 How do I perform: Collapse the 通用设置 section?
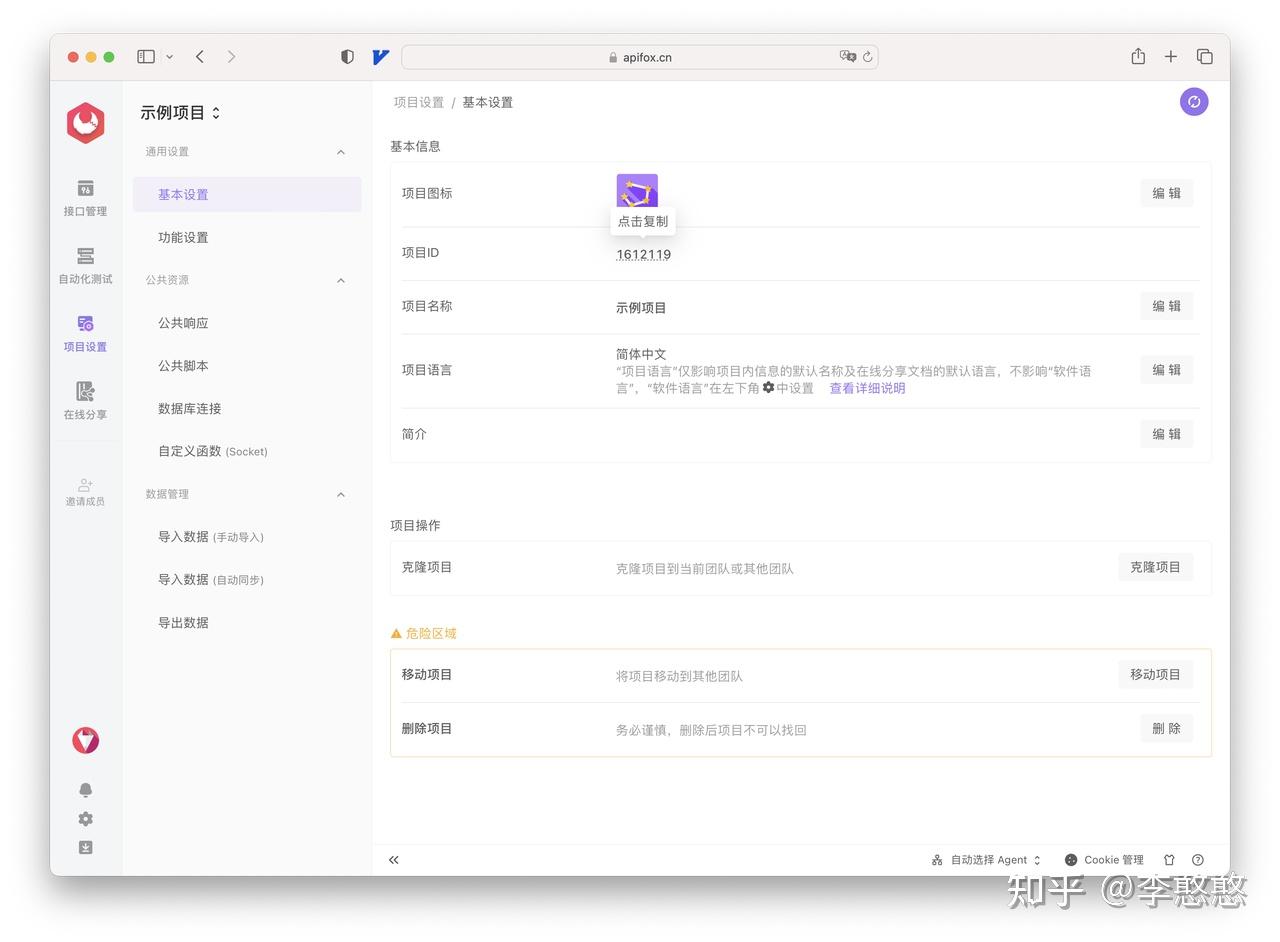click(x=340, y=151)
